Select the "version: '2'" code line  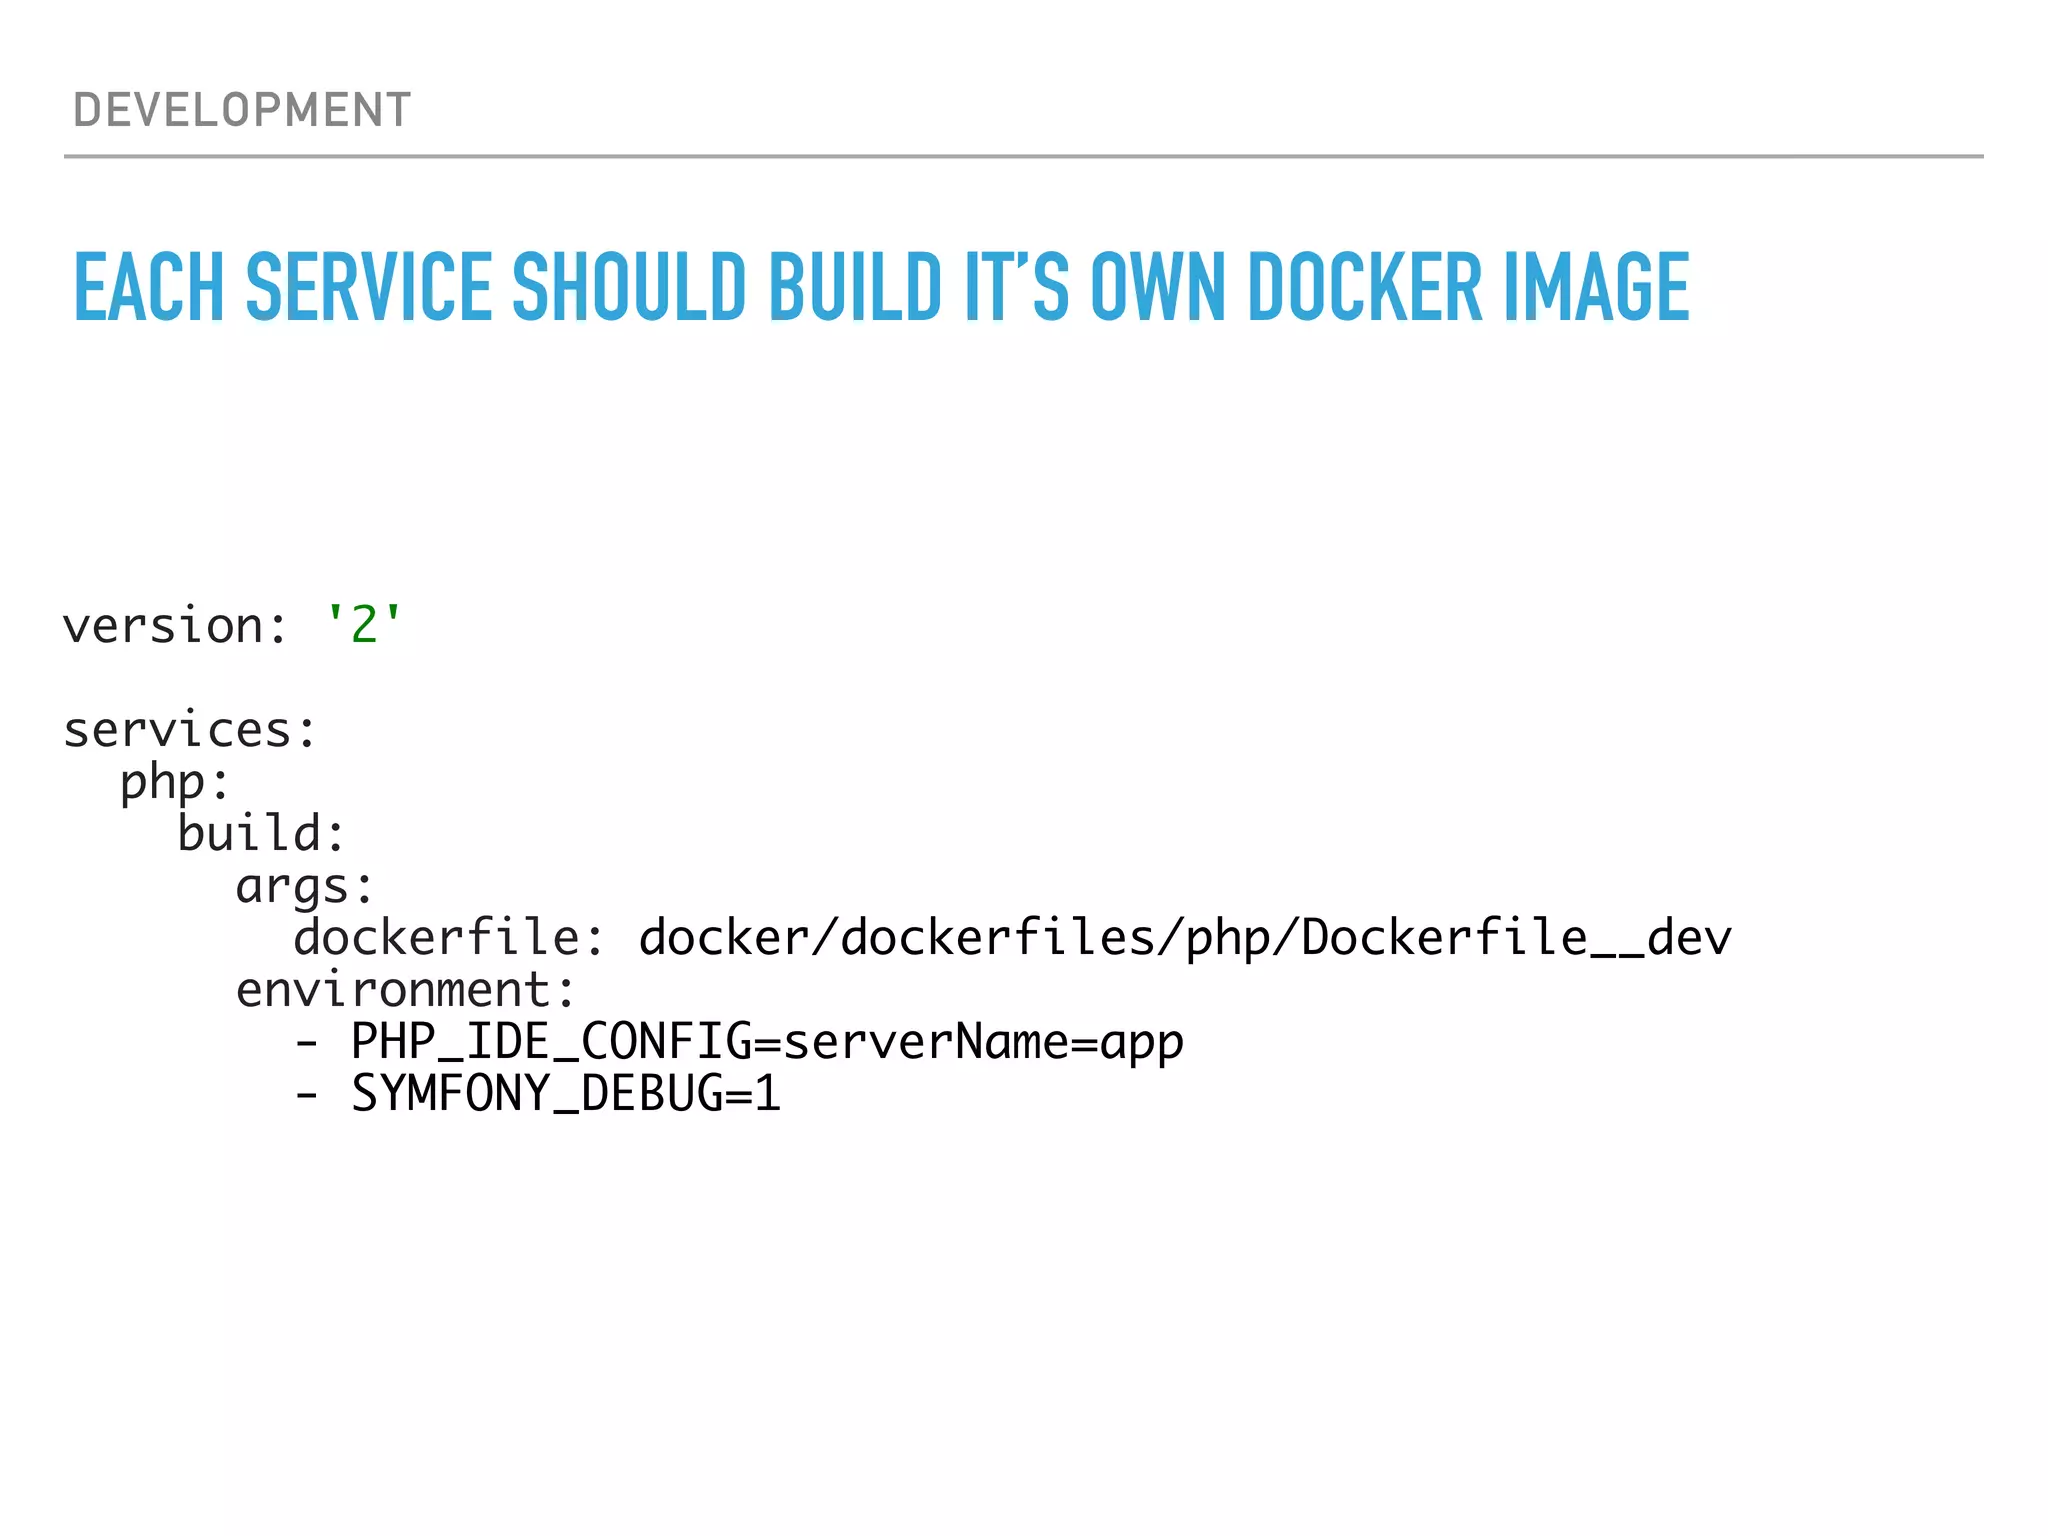coord(232,626)
